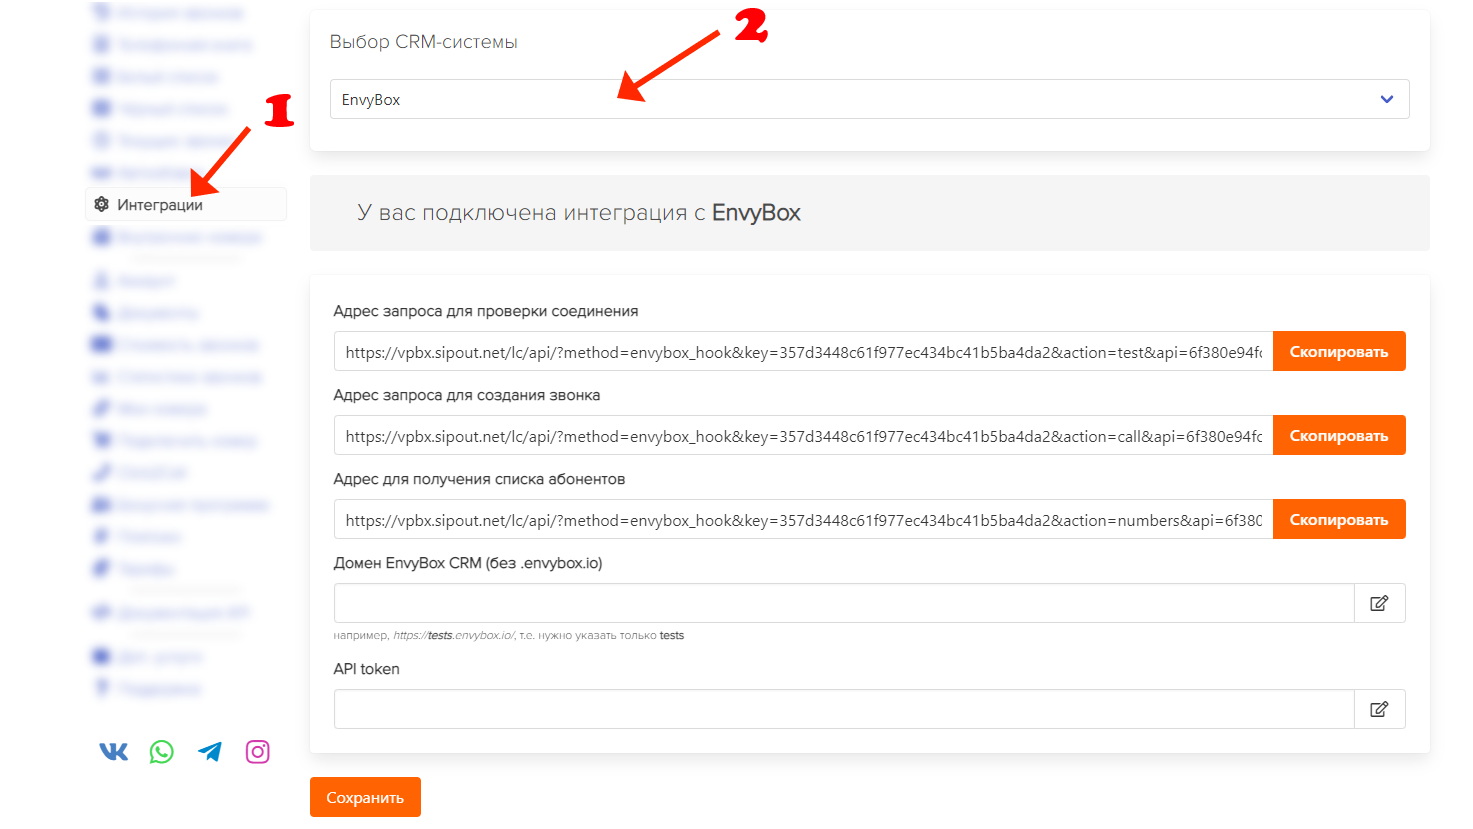Copy the call creation request address
The height and width of the screenshot is (829, 1473).
tap(1338, 436)
